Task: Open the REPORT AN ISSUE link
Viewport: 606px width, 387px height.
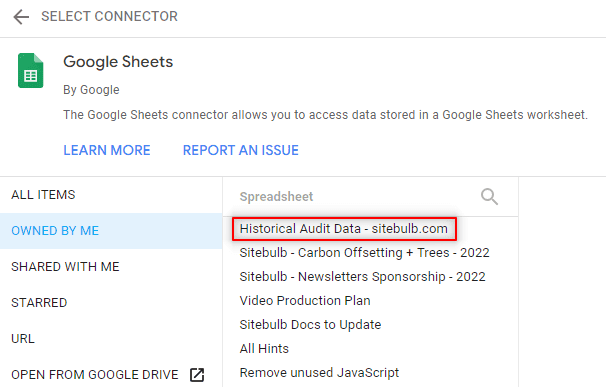Action: pos(240,150)
